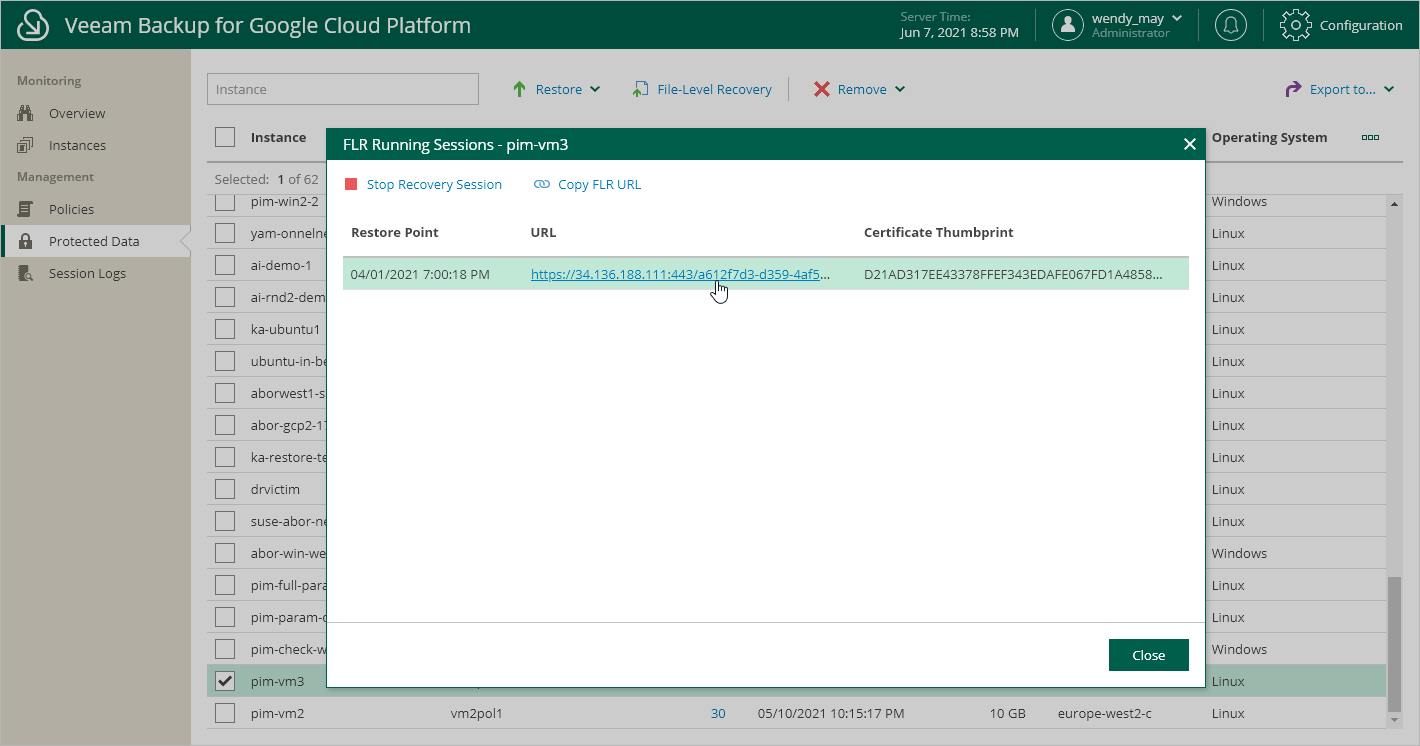Click the user avatar icon

[1068, 25]
